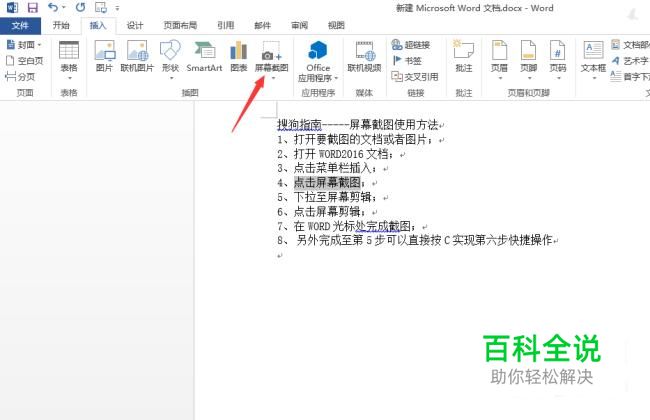Click the Word application icon in title bar

12,7
